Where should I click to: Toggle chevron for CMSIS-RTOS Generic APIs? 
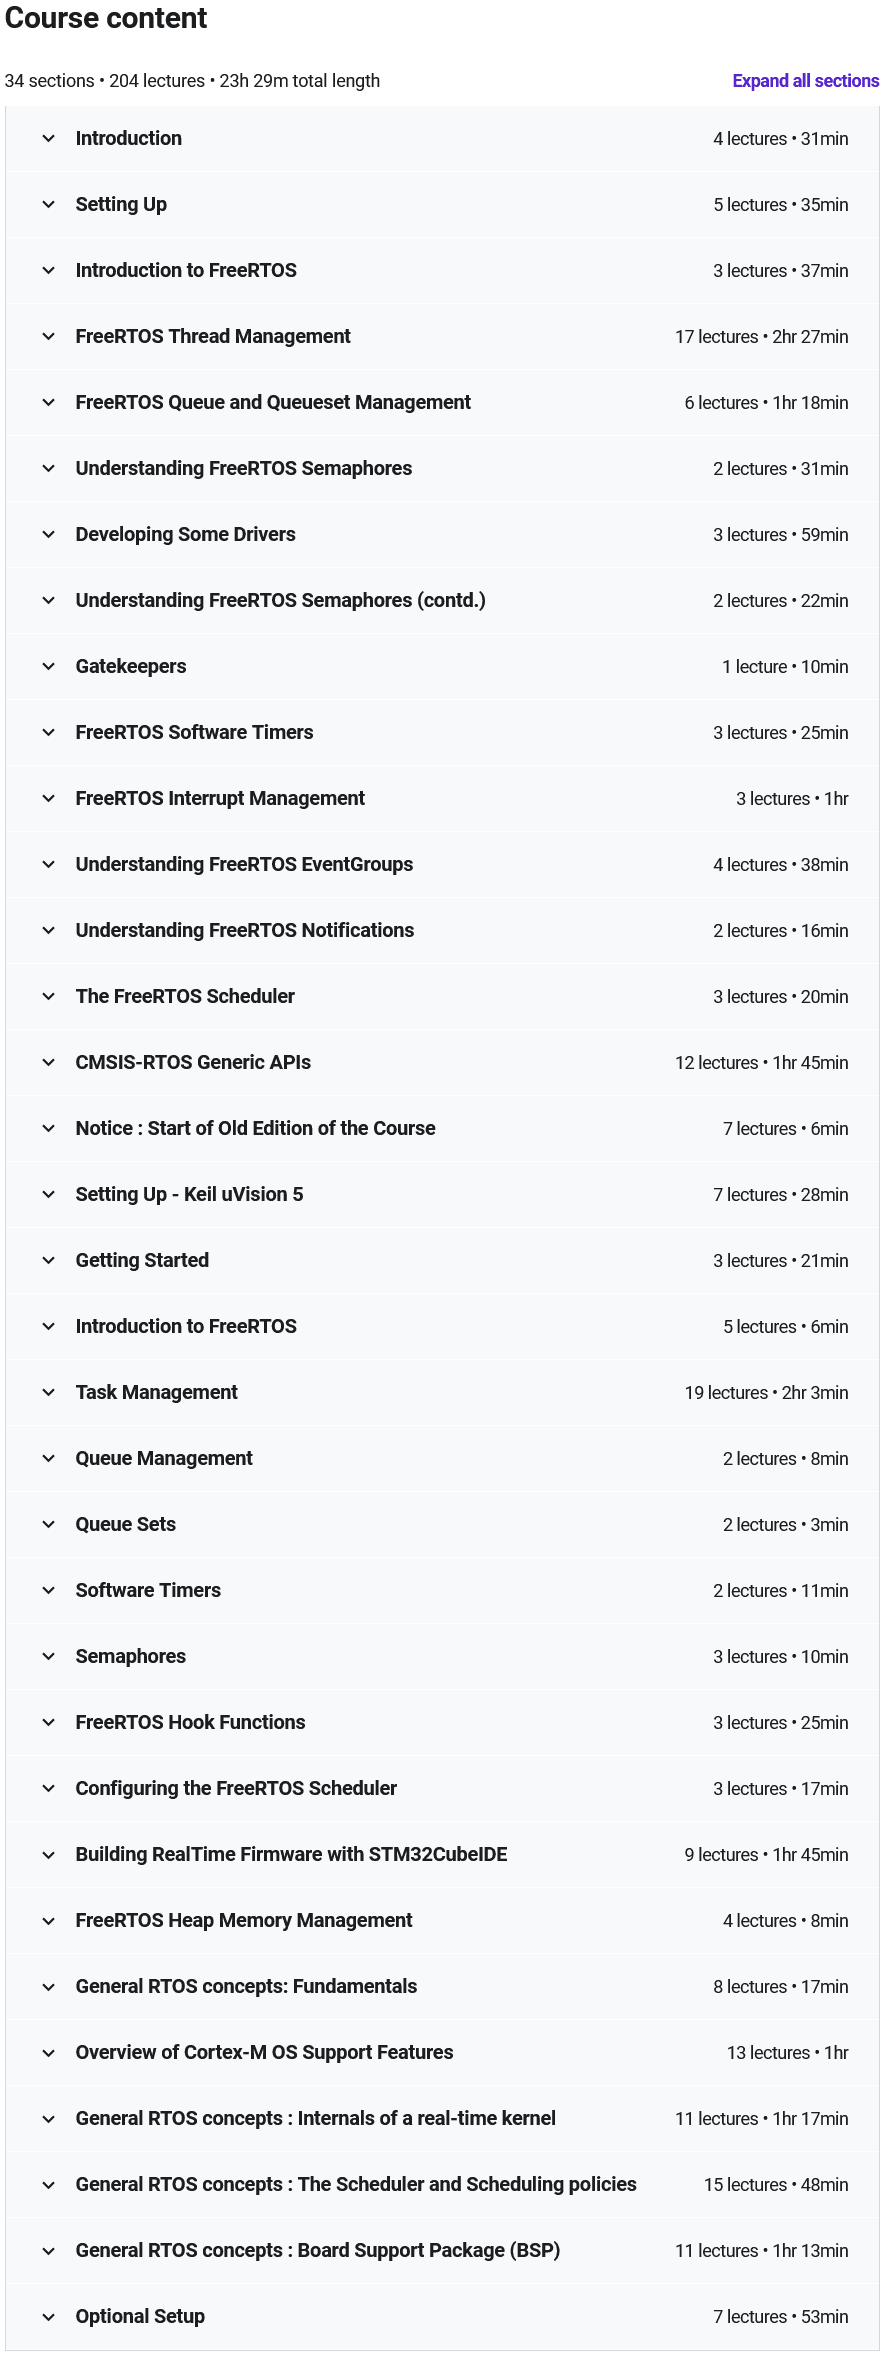tap(48, 1063)
